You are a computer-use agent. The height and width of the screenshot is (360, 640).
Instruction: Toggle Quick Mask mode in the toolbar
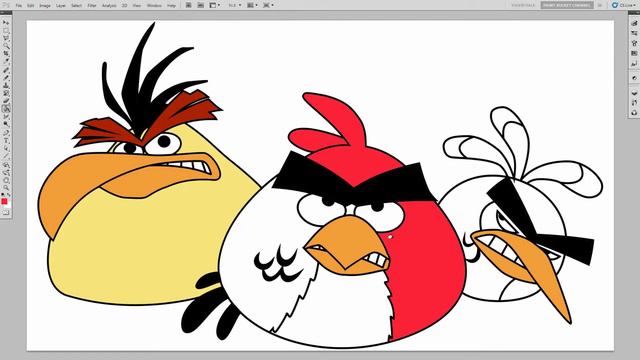6,213
